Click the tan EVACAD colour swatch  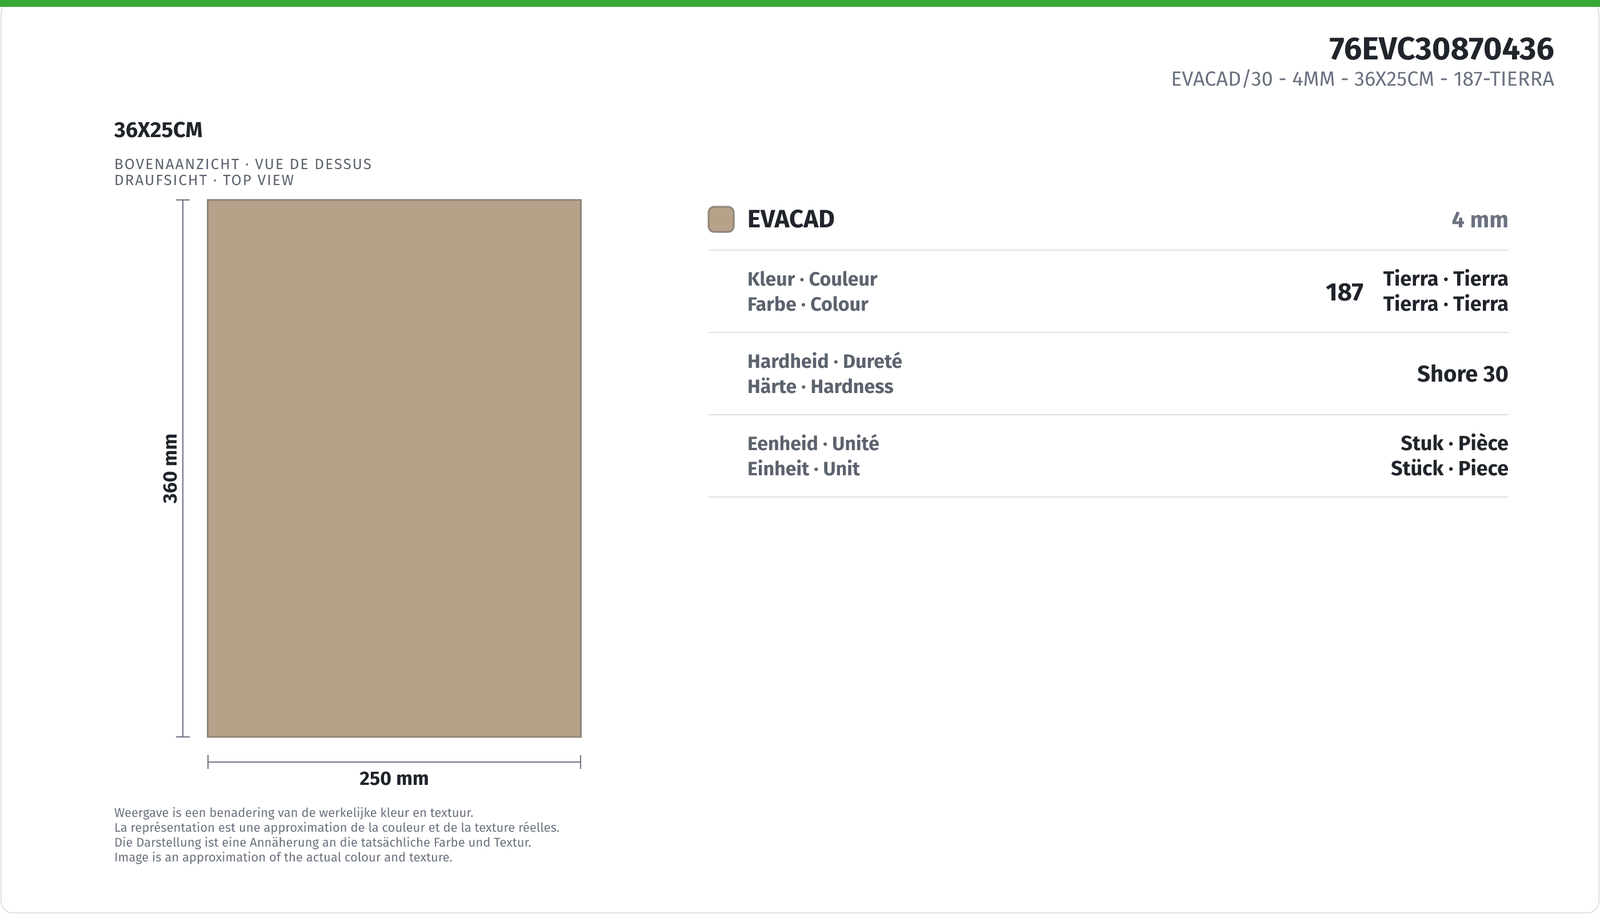[x=721, y=219]
